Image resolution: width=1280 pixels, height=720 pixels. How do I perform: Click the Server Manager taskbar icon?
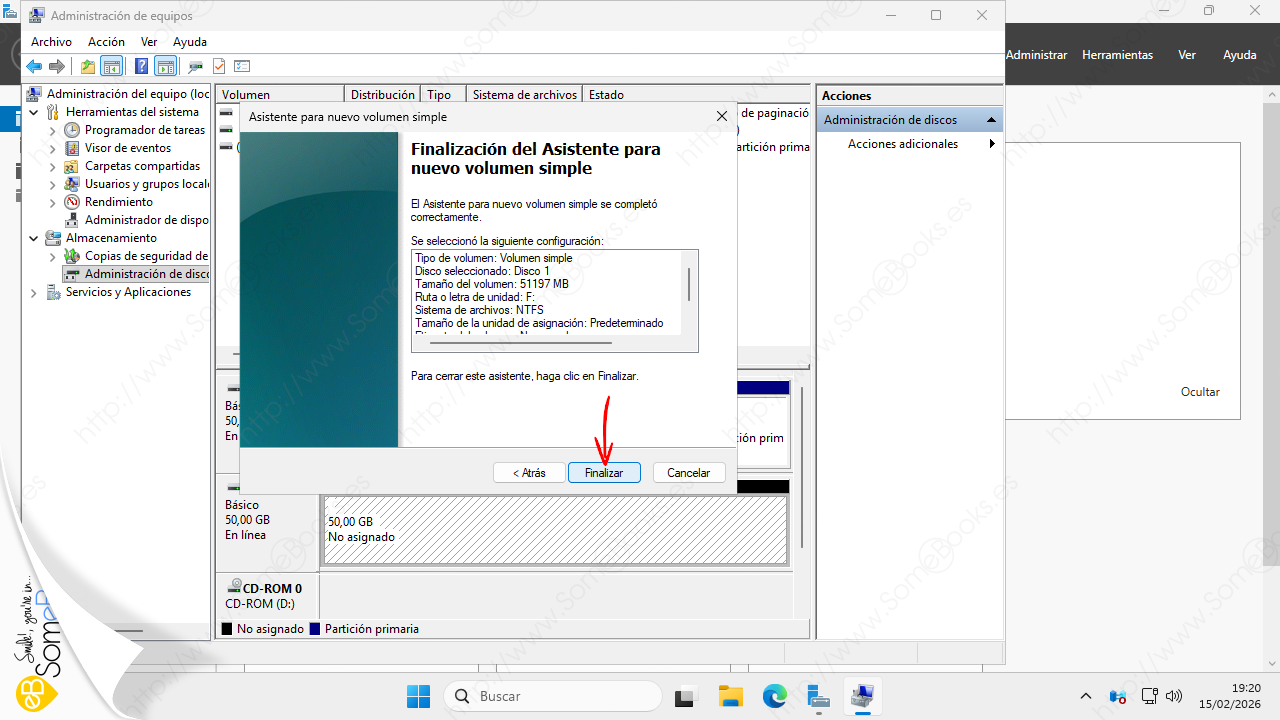(818, 696)
